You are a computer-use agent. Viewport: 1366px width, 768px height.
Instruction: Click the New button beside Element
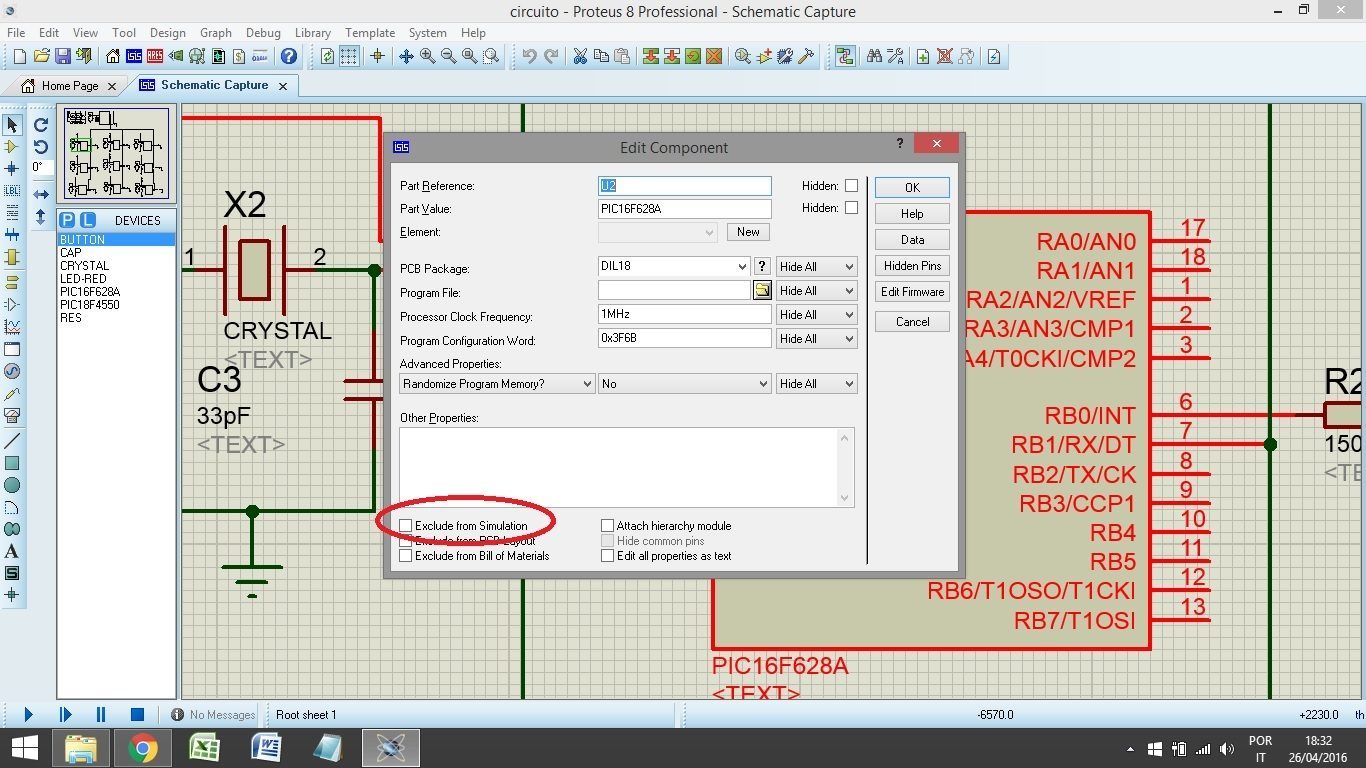tap(748, 232)
